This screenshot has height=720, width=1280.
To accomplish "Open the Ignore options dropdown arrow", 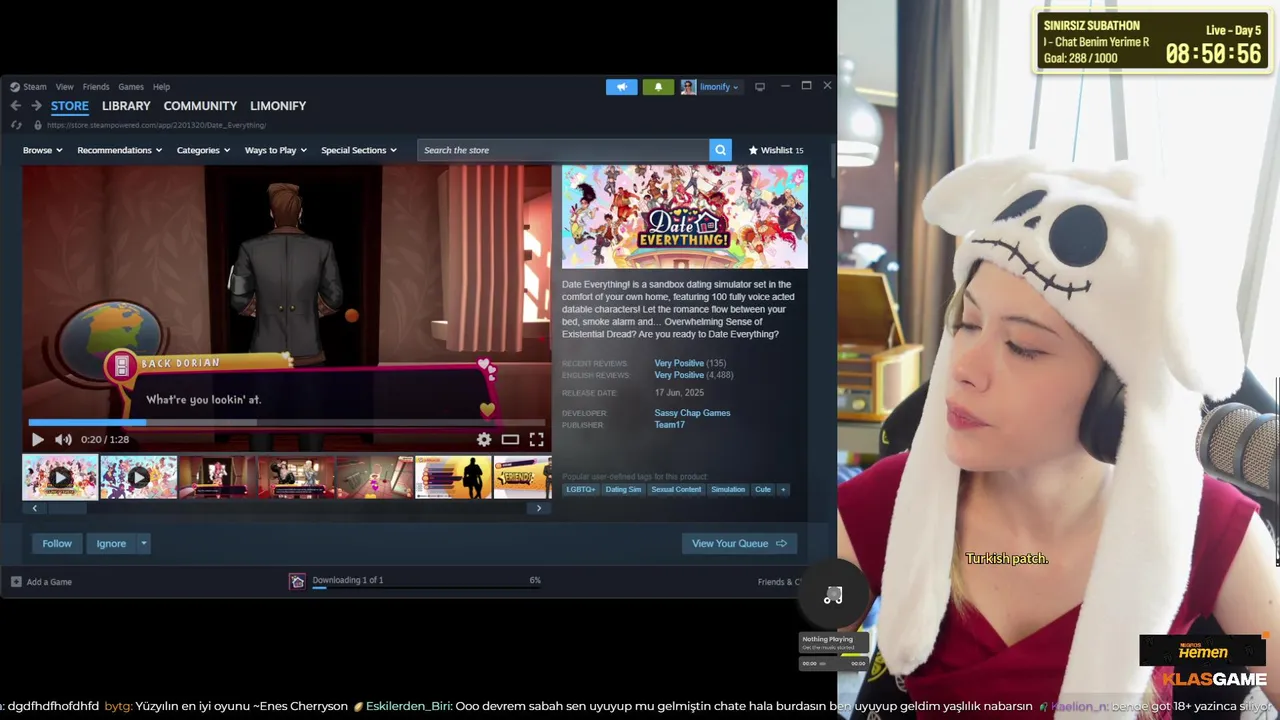I will coord(143,543).
